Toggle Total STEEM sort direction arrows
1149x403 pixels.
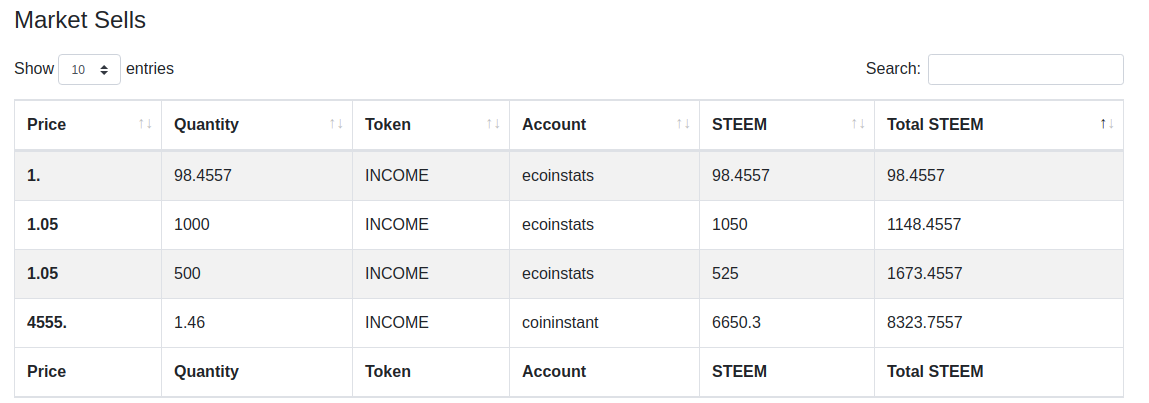coord(1106,124)
